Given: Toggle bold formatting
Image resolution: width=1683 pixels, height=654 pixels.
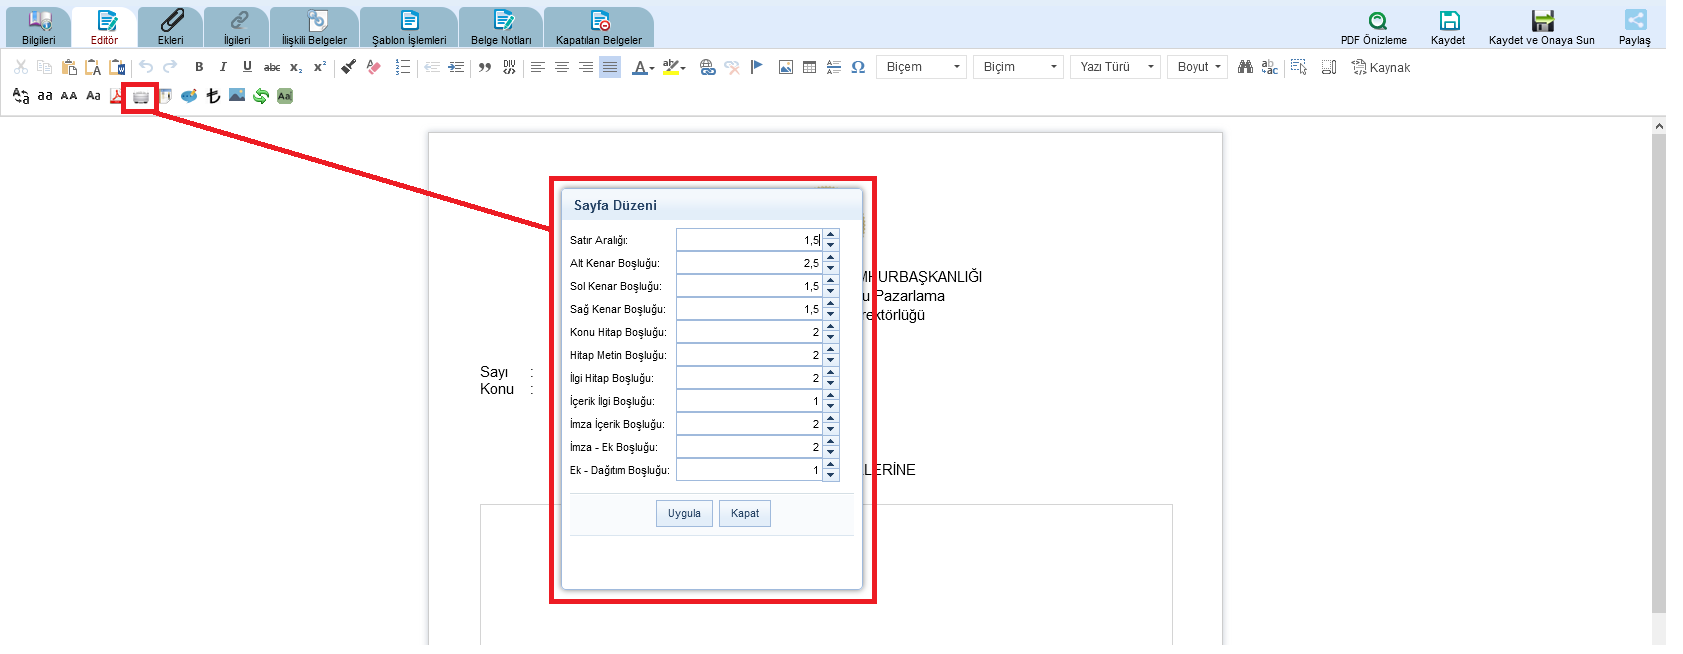Looking at the screenshot, I should [199, 67].
